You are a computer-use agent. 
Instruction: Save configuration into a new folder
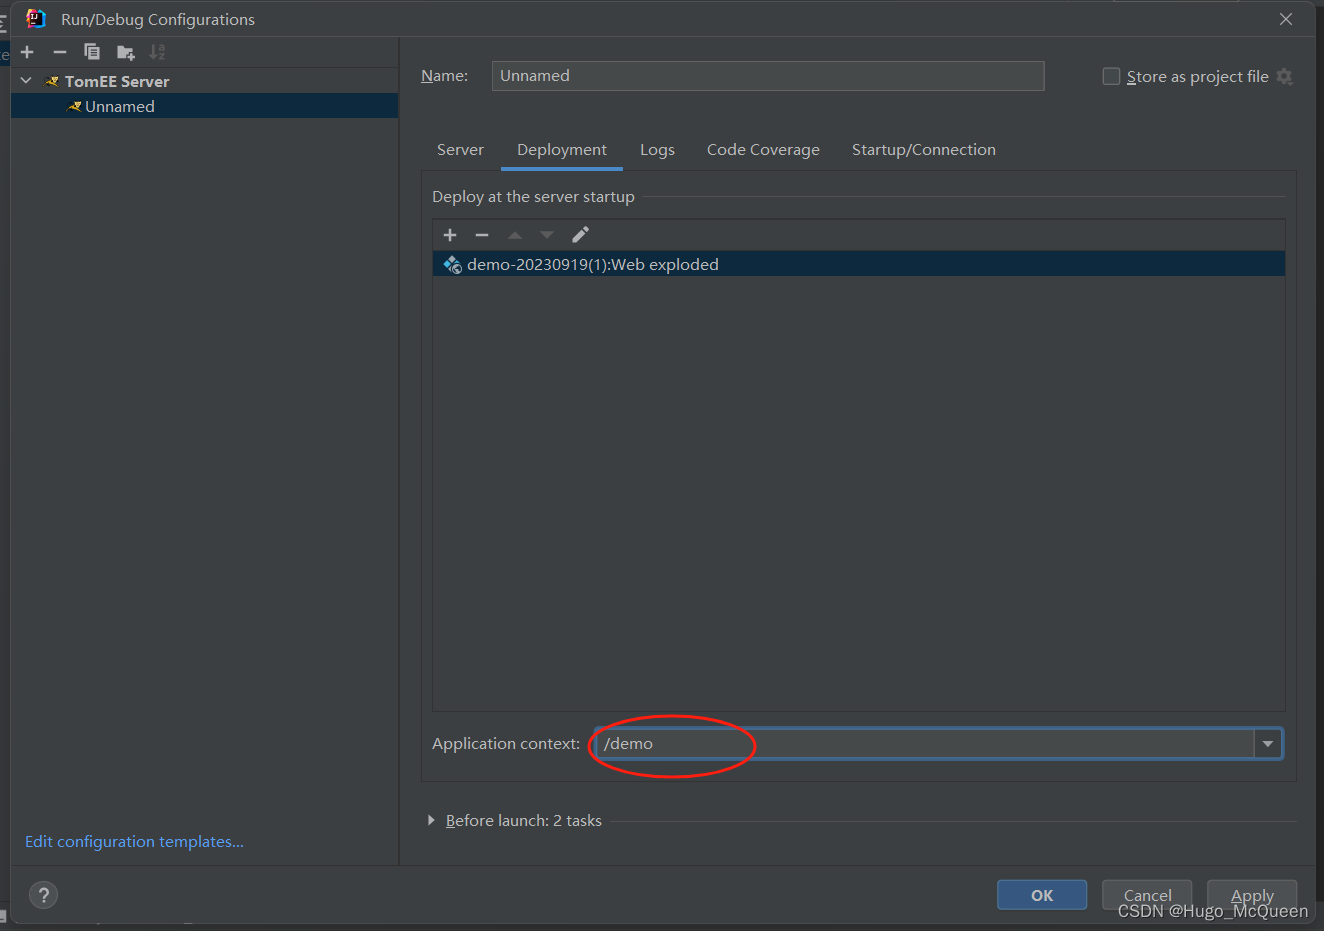(x=125, y=52)
